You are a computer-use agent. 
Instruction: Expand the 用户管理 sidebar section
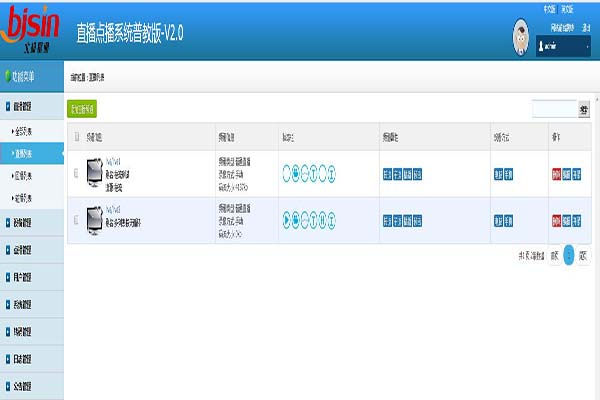click(x=32, y=277)
